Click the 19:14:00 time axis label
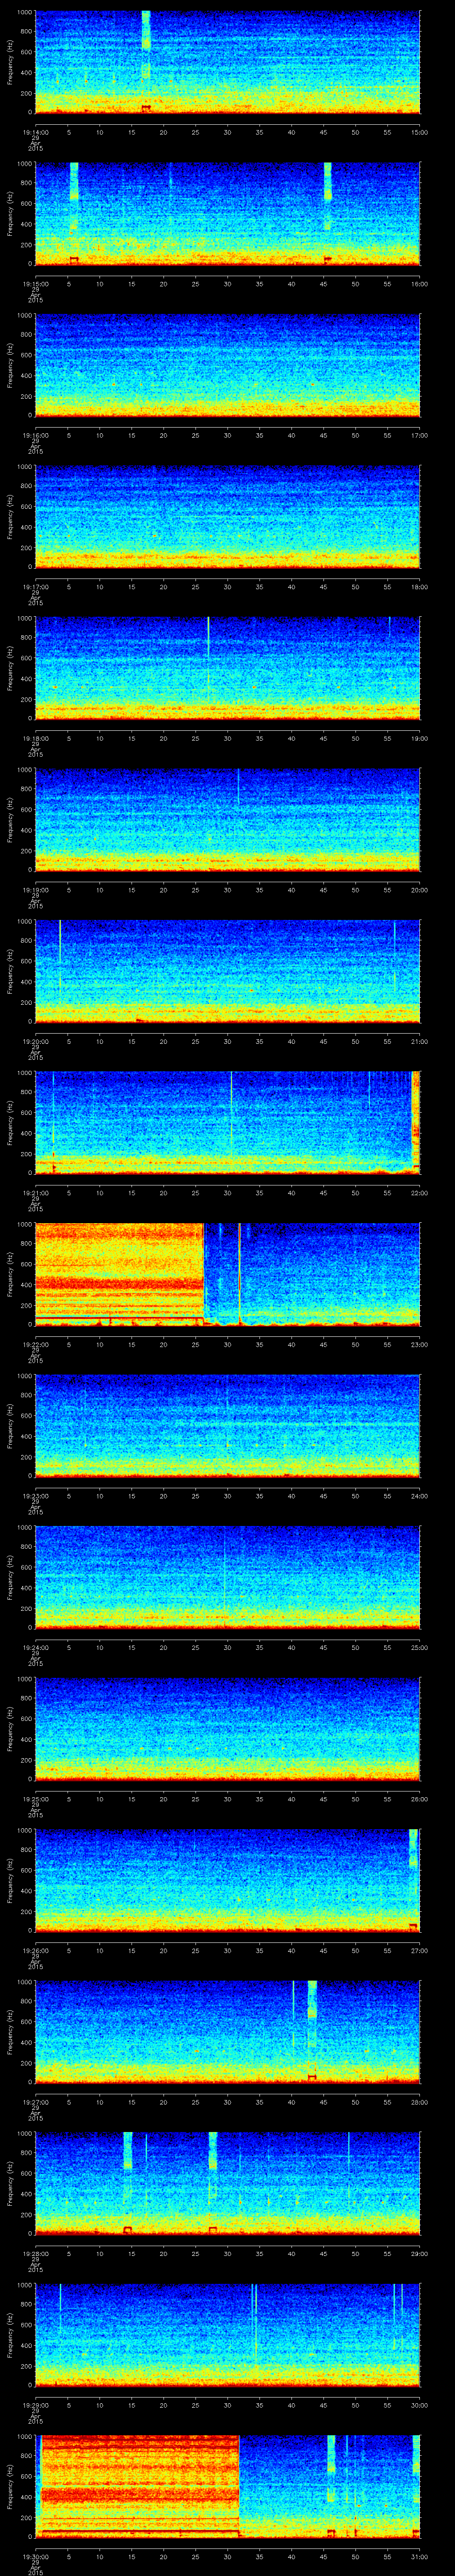 (x=35, y=132)
